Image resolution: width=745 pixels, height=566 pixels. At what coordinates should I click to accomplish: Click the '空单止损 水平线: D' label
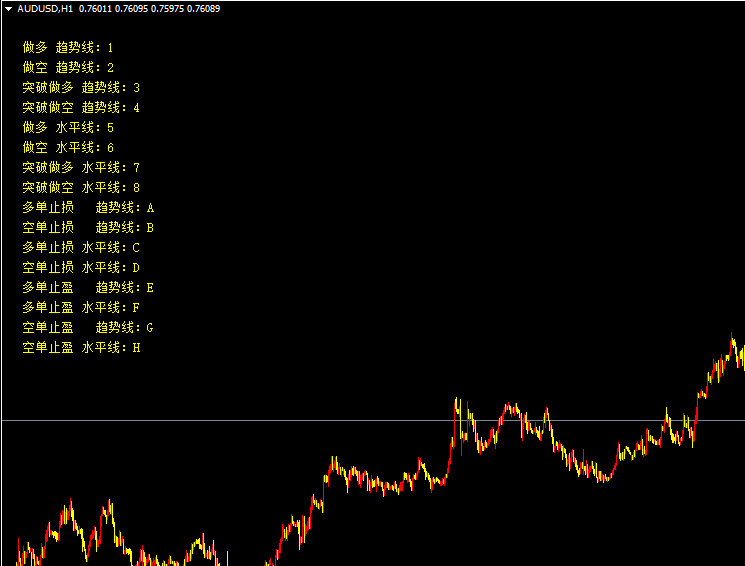[x=81, y=267]
